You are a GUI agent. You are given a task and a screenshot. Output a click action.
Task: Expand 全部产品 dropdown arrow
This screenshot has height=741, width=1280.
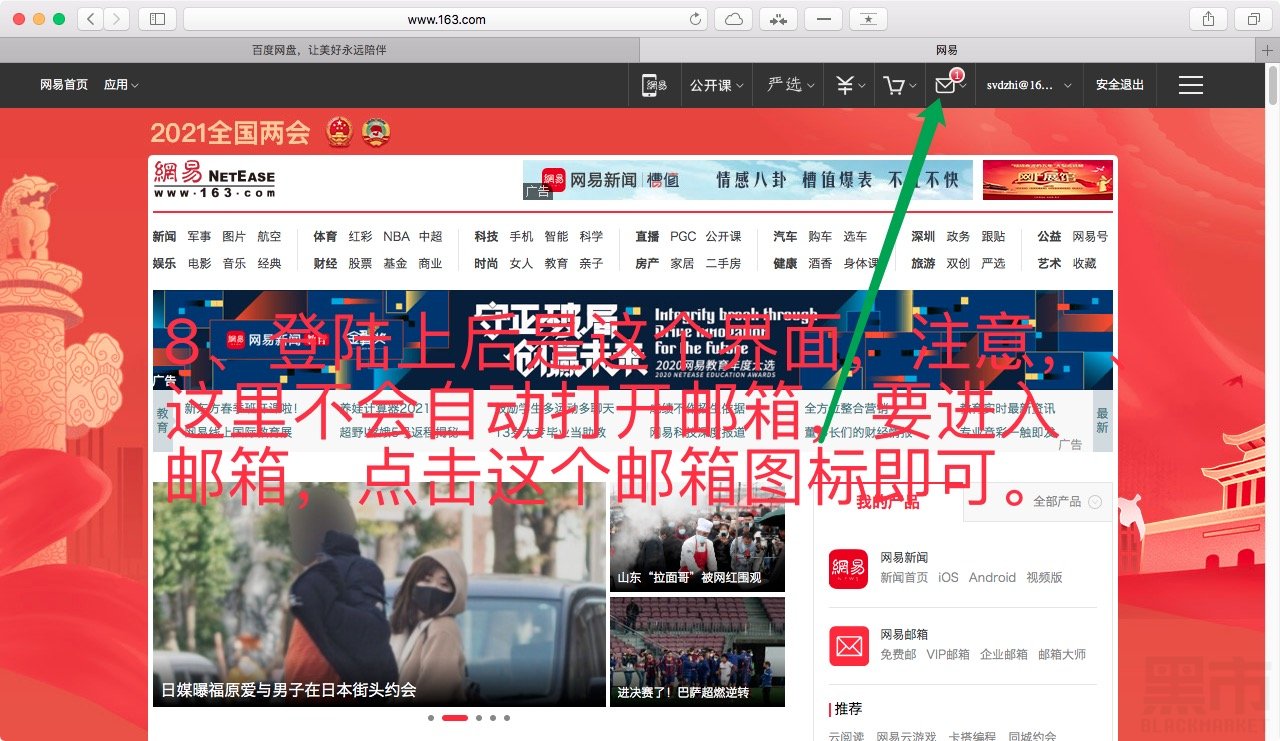(x=1095, y=502)
